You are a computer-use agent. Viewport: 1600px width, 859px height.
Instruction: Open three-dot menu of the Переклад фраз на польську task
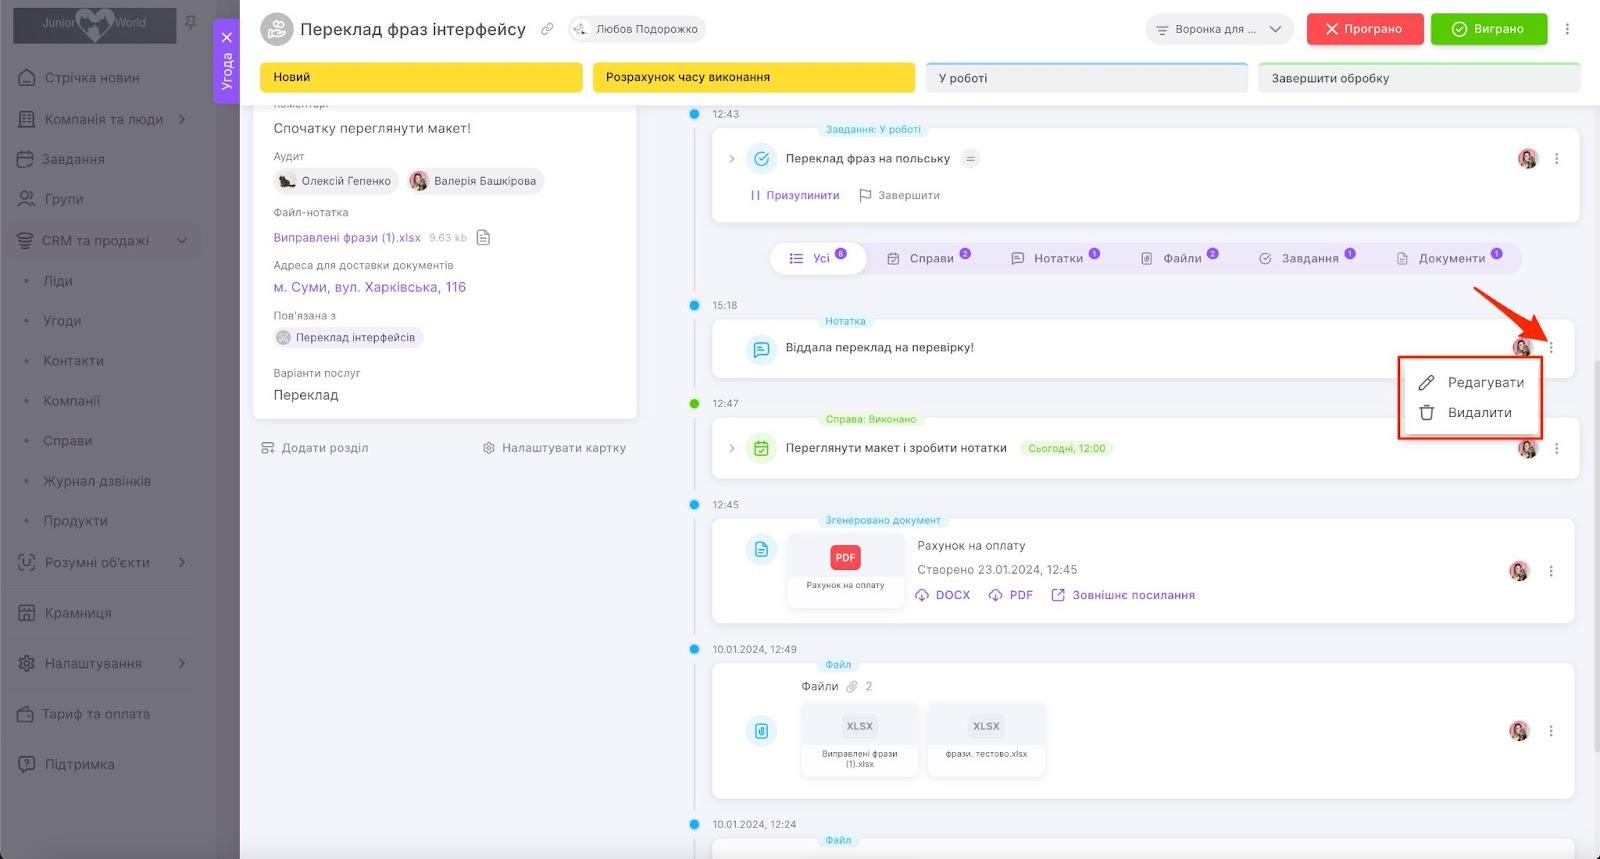1556,159
